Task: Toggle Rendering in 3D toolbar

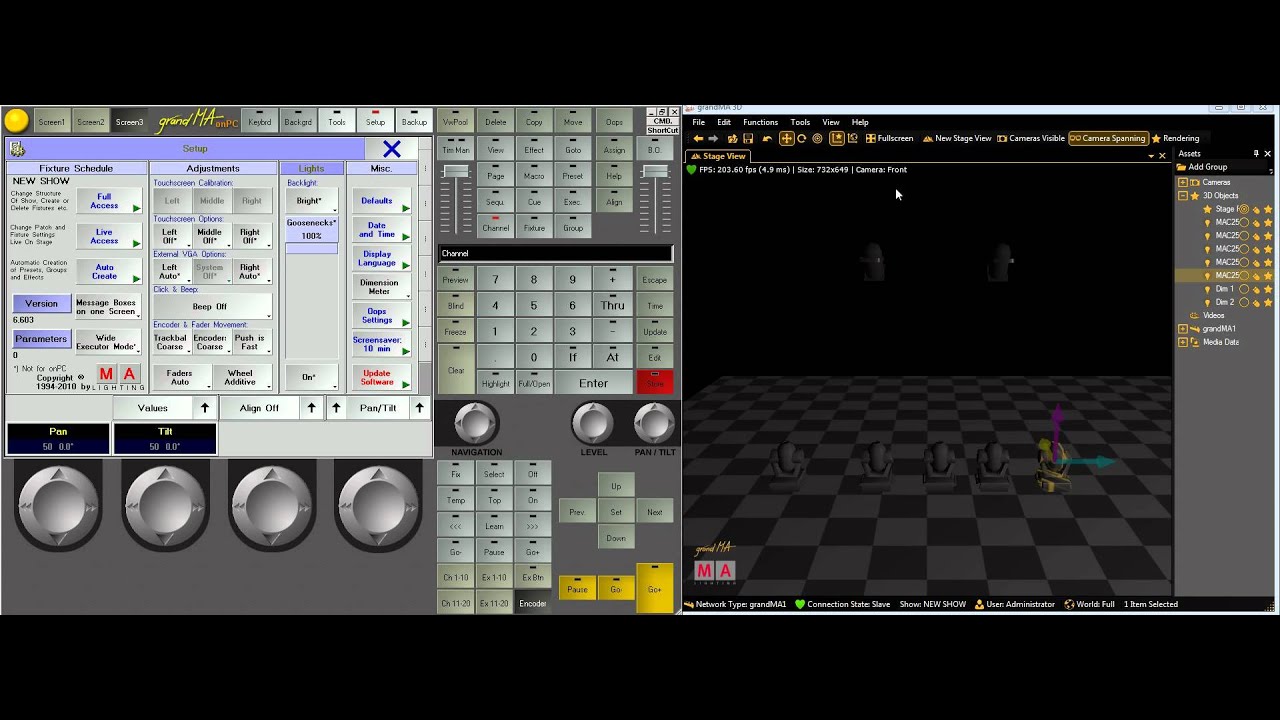Action: click(1175, 139)
